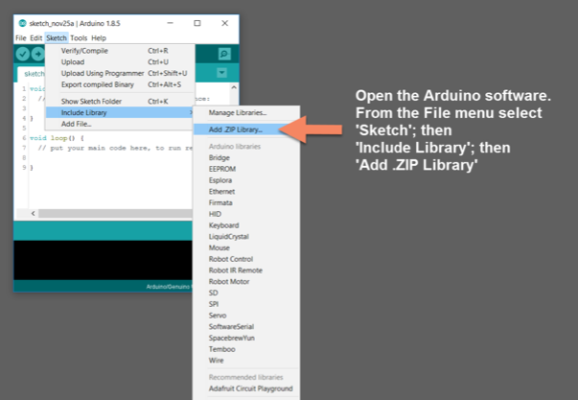Minimize the Arduino window
Screen dimensions: 578x400
(x=170, y=23)
